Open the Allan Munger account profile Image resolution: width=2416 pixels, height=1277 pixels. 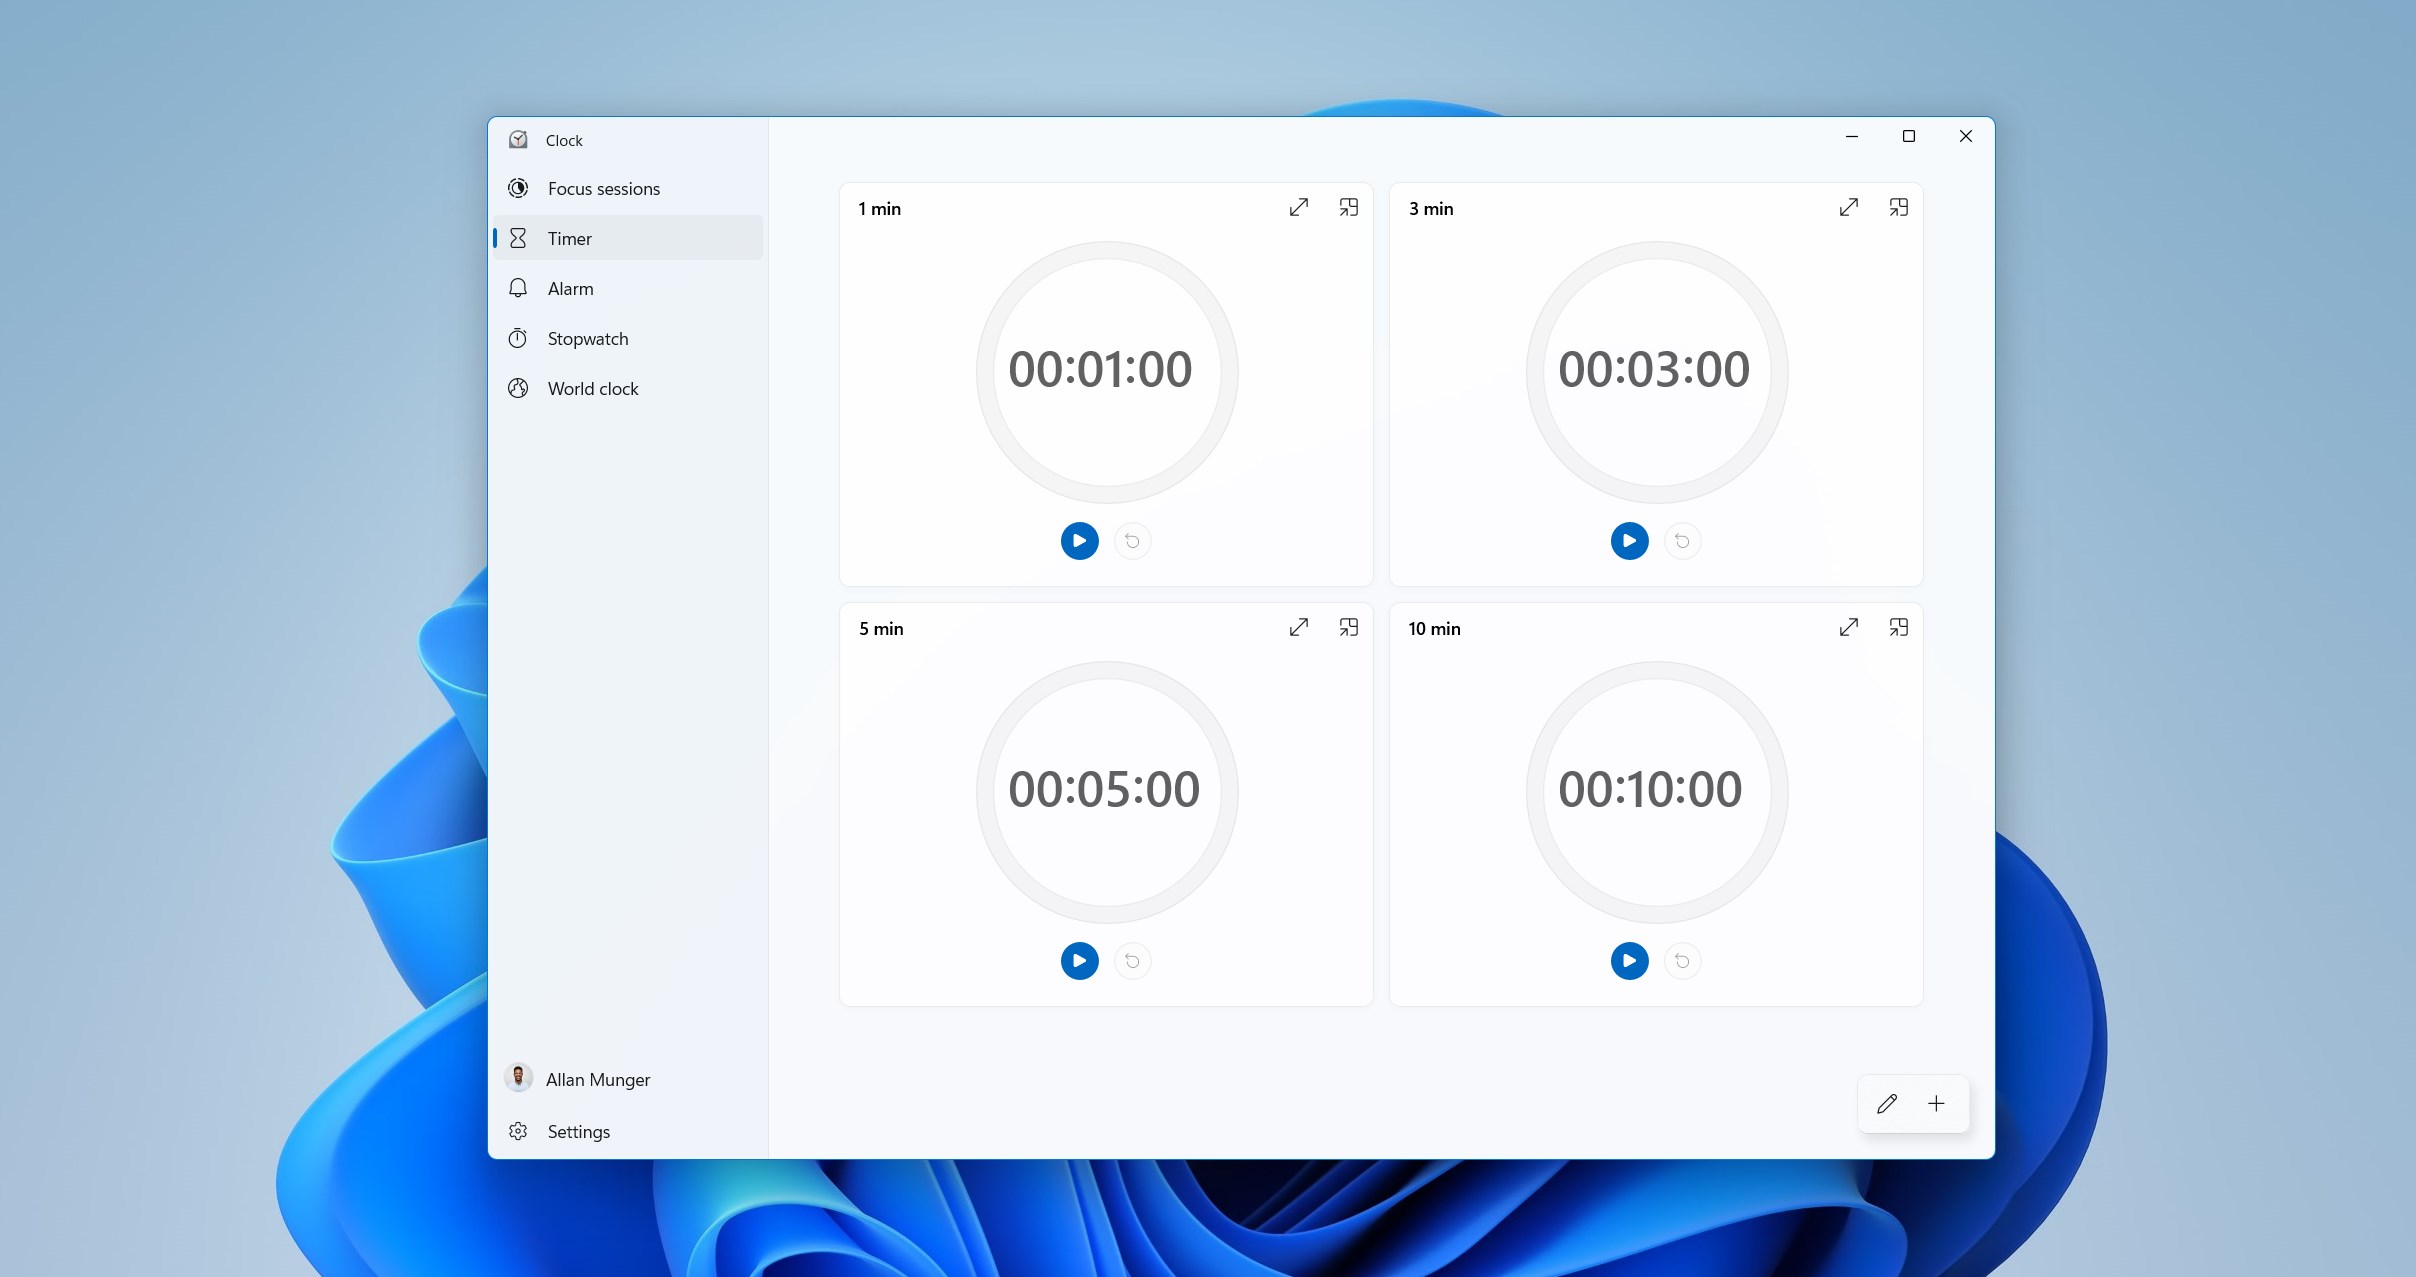[x=597, y=1079]
